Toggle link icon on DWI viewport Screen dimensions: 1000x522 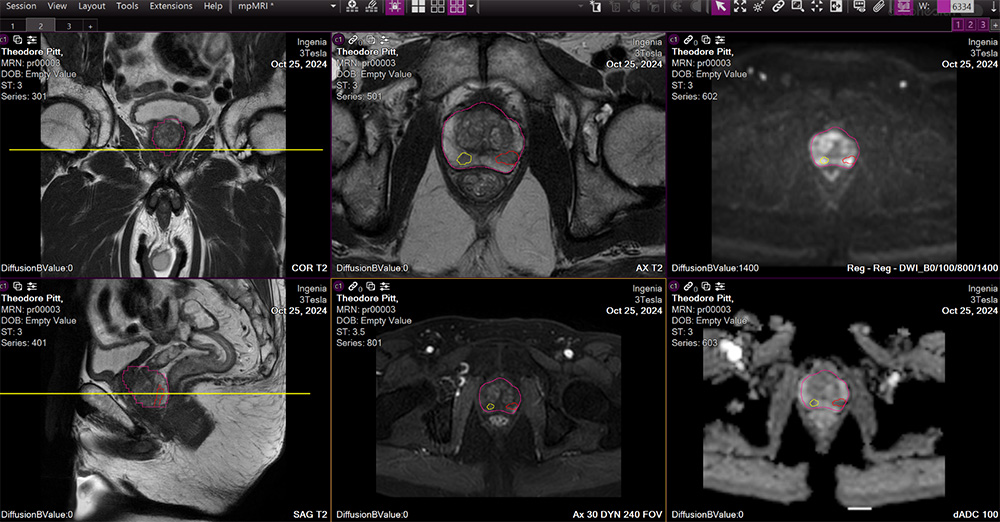(689, 39)
